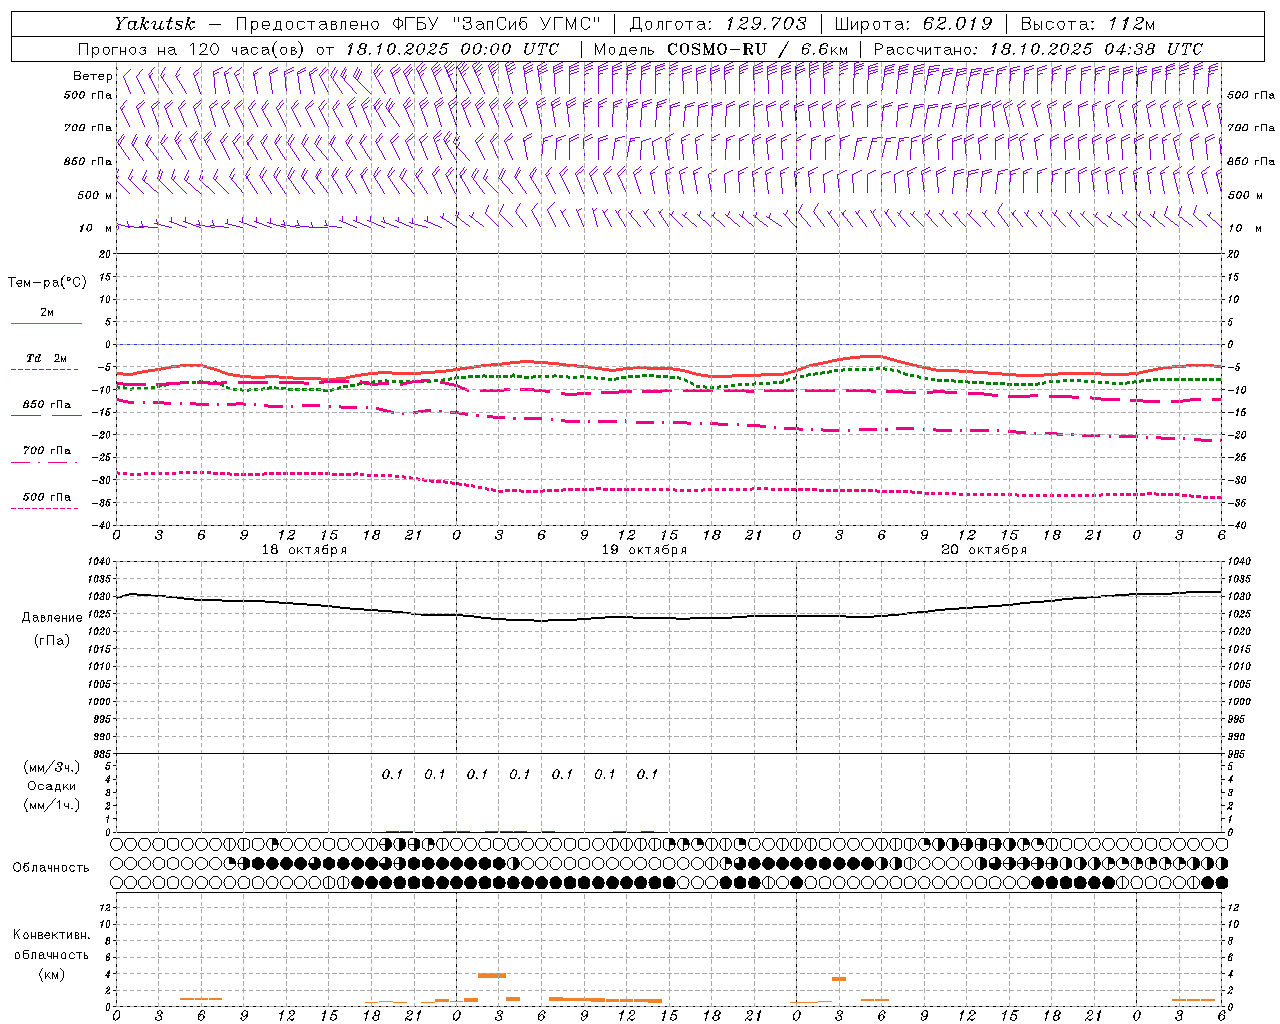
Task: Click the (мм/1ч.) precipitation unit label
Action: click(52, 805)
